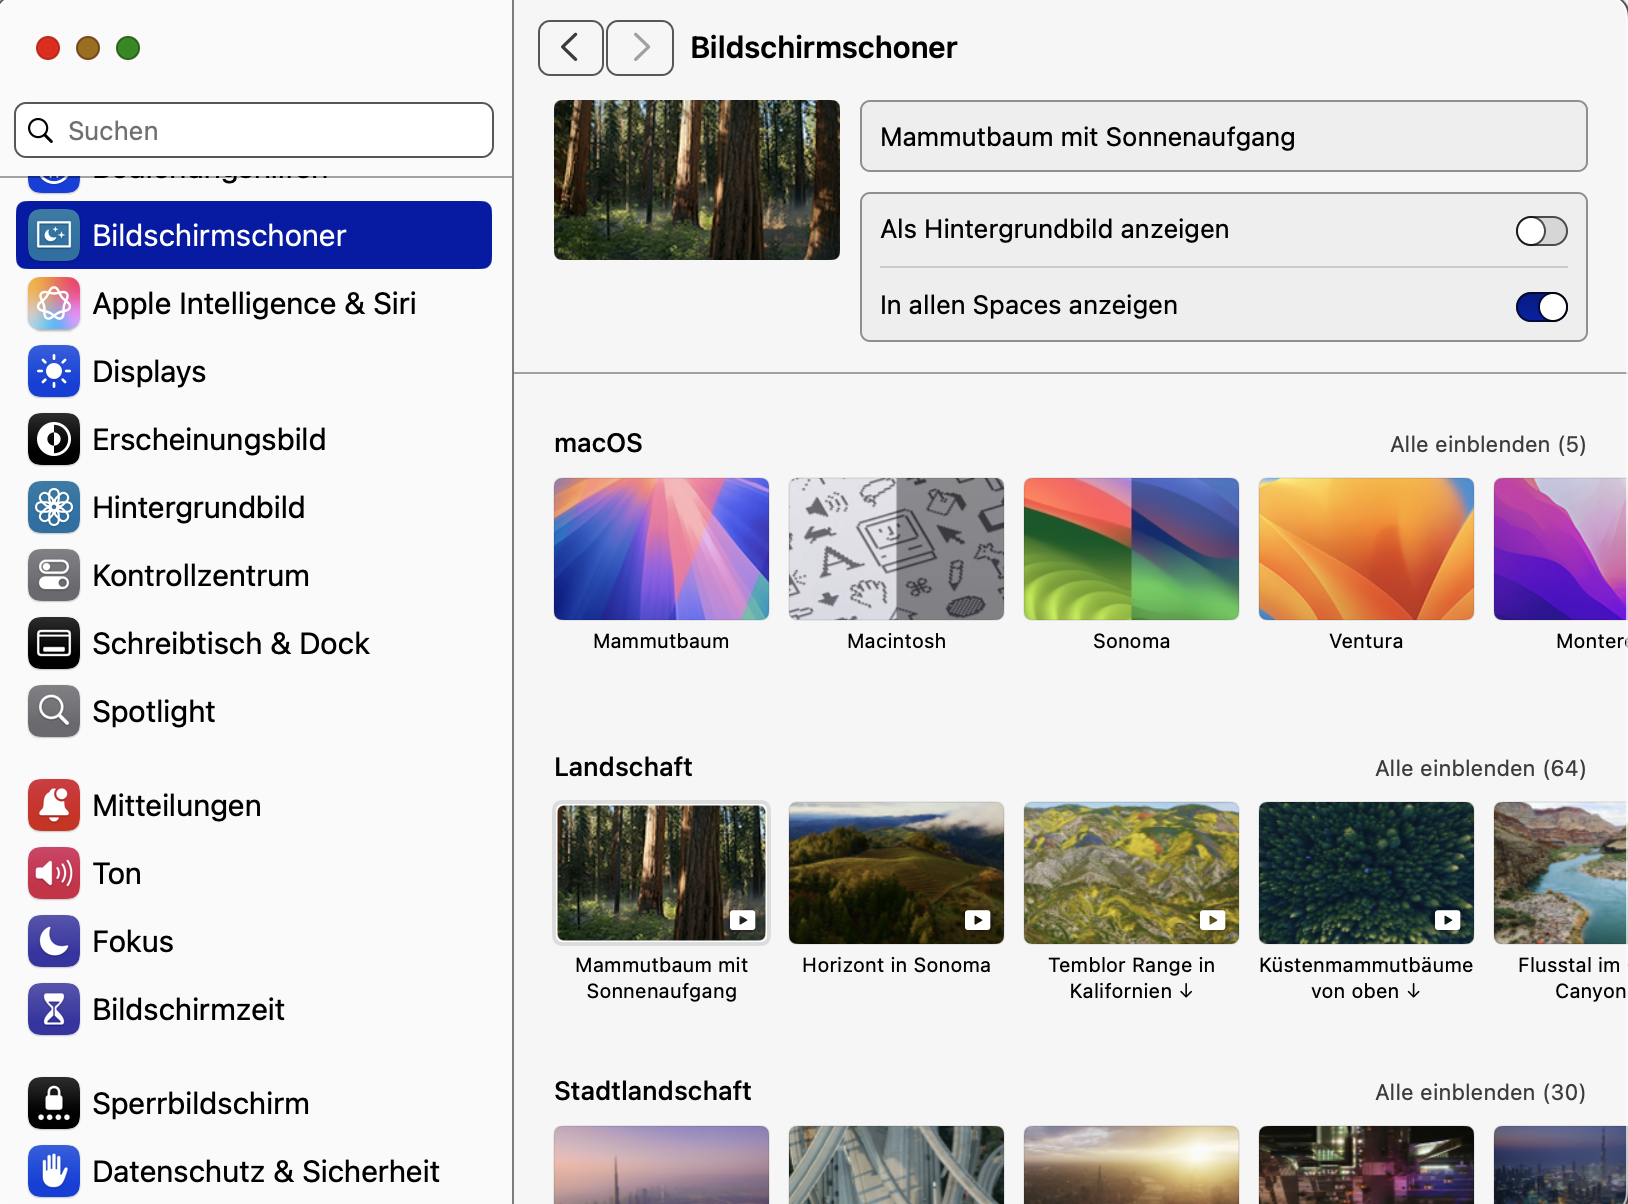This screenshot has height=1204, width=1628.
Task: Open Mitteilungen bell icon
Action: [x=54, y=806]
